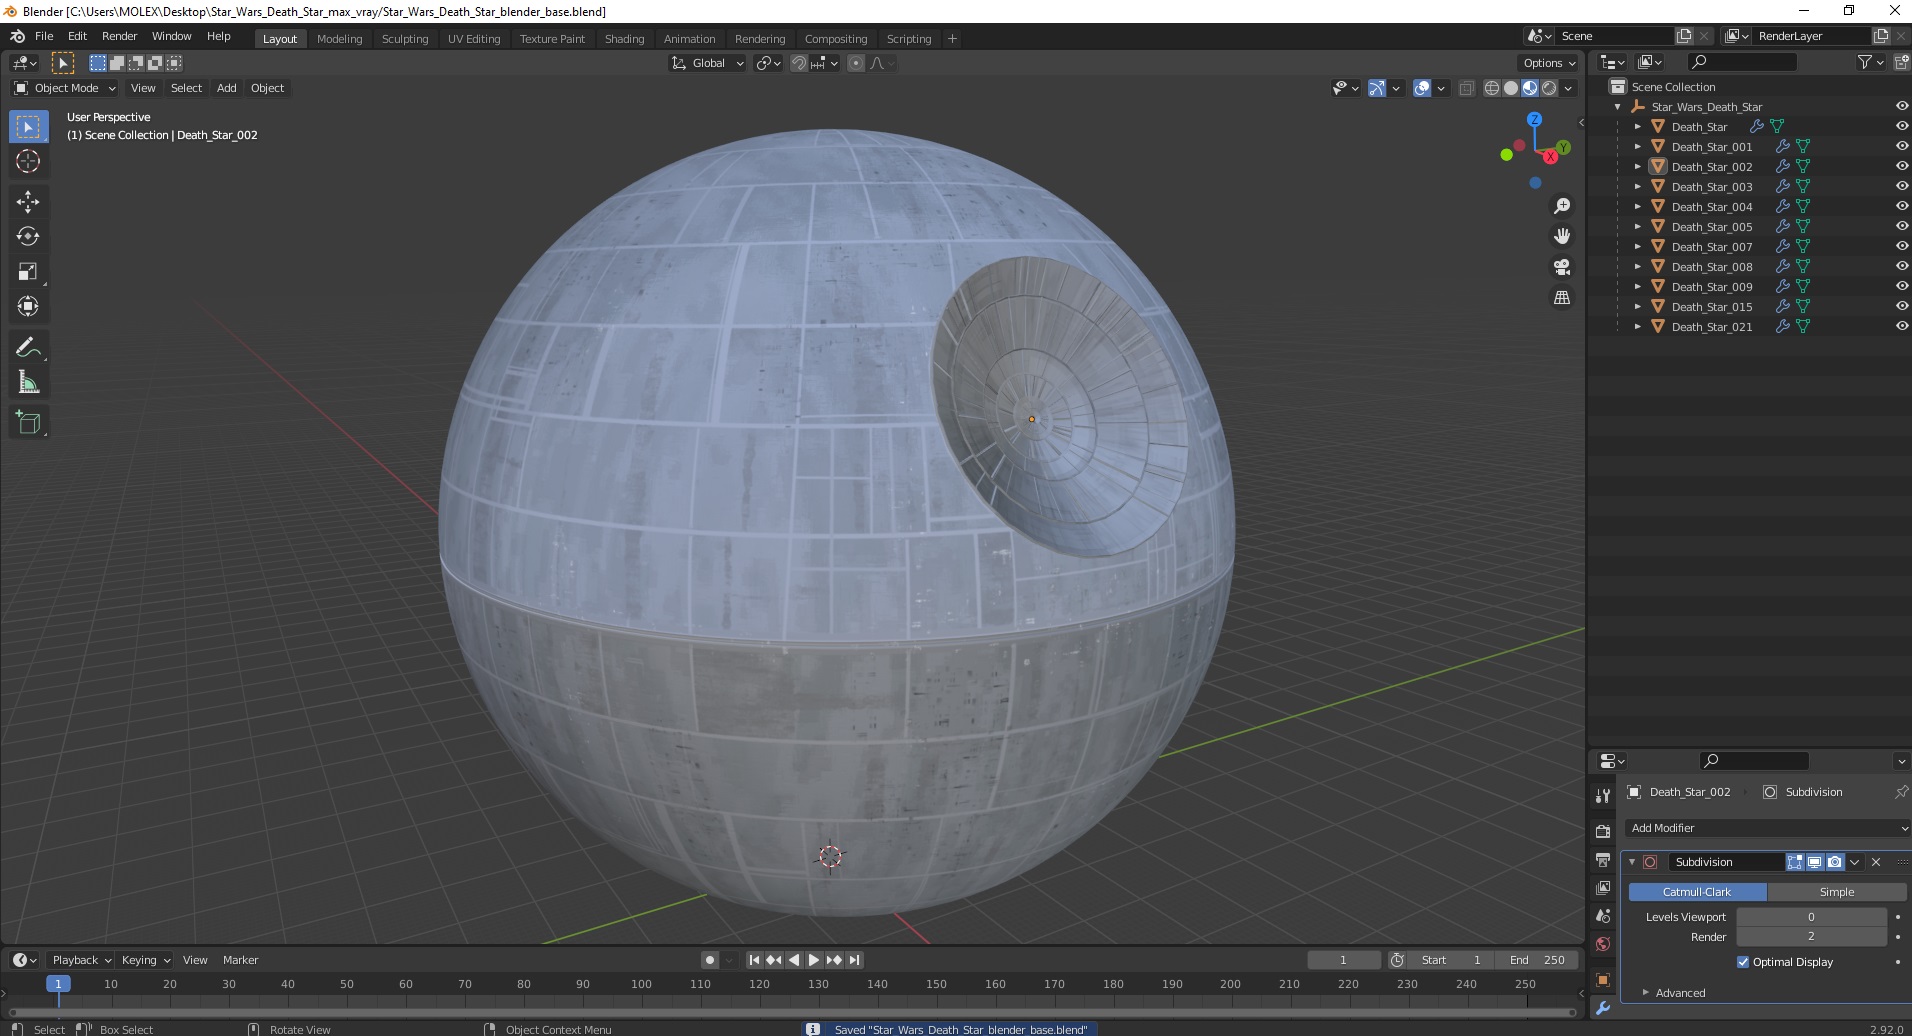Remove the Subdivision modifier with X

(1876, 862)
